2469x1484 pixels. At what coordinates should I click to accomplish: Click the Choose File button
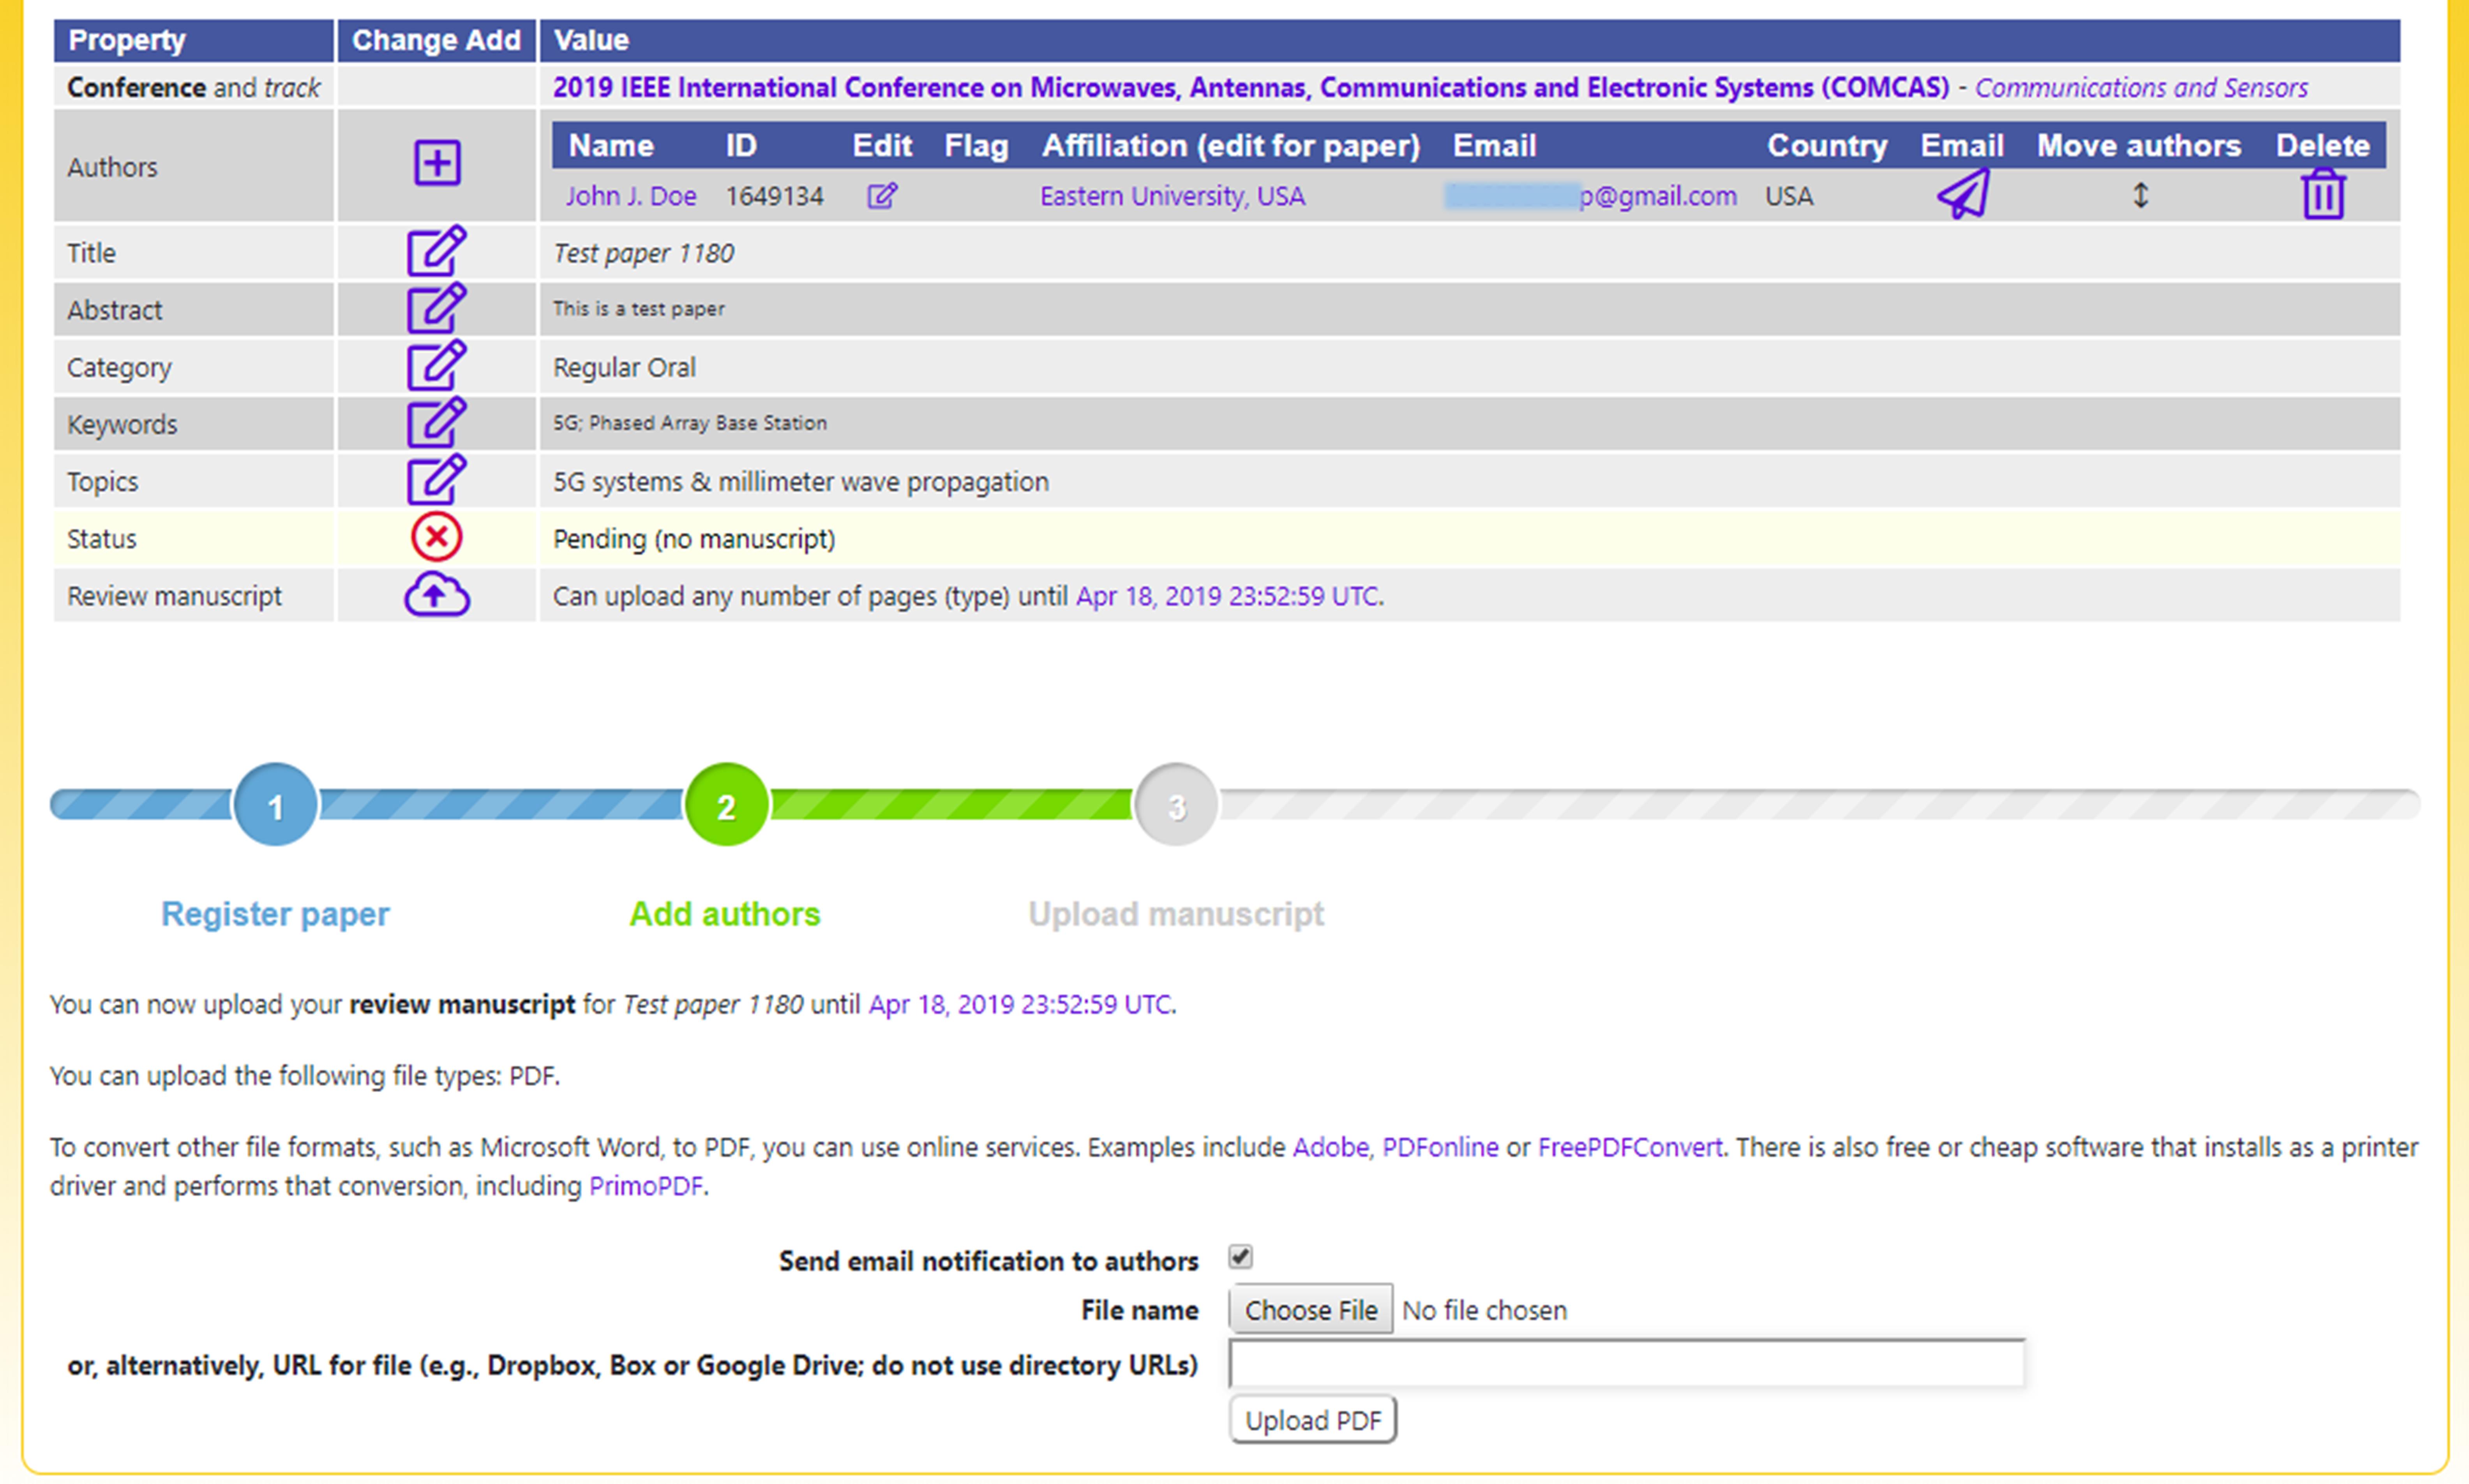tap(1311, 1310)
